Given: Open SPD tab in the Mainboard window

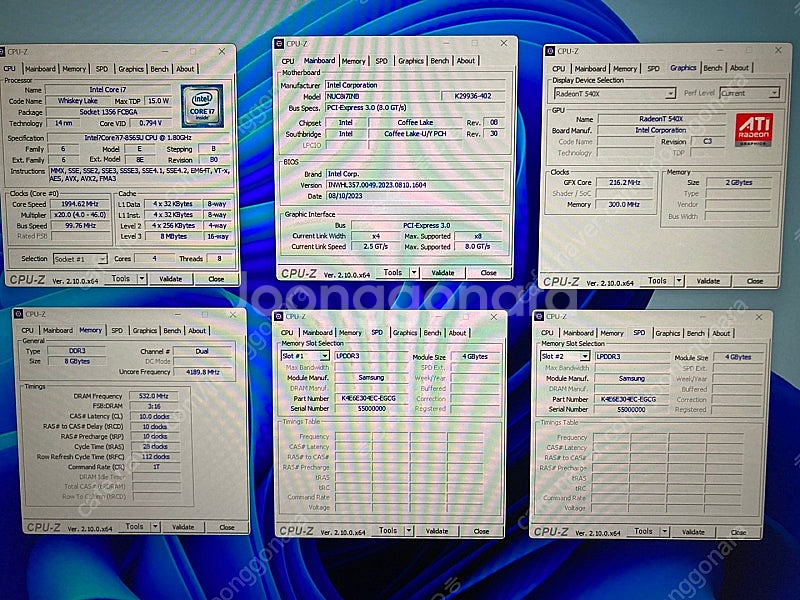Looking at the screenshot, I should pyautogui.click(x=382, y=61).
